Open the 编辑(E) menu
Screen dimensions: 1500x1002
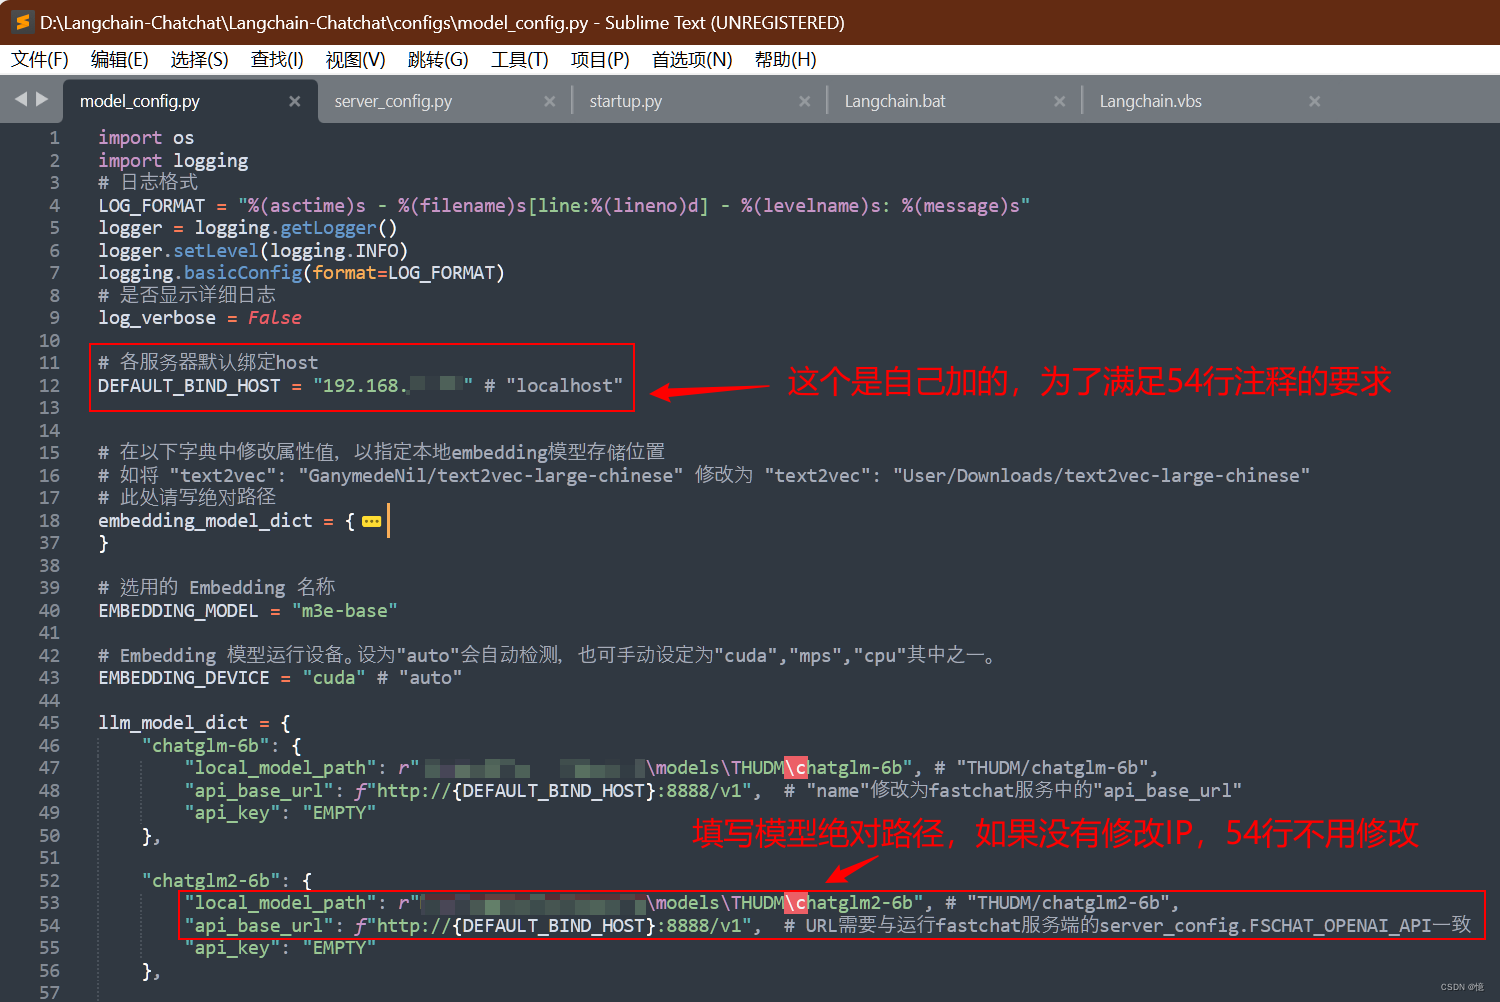click(119, 60)
